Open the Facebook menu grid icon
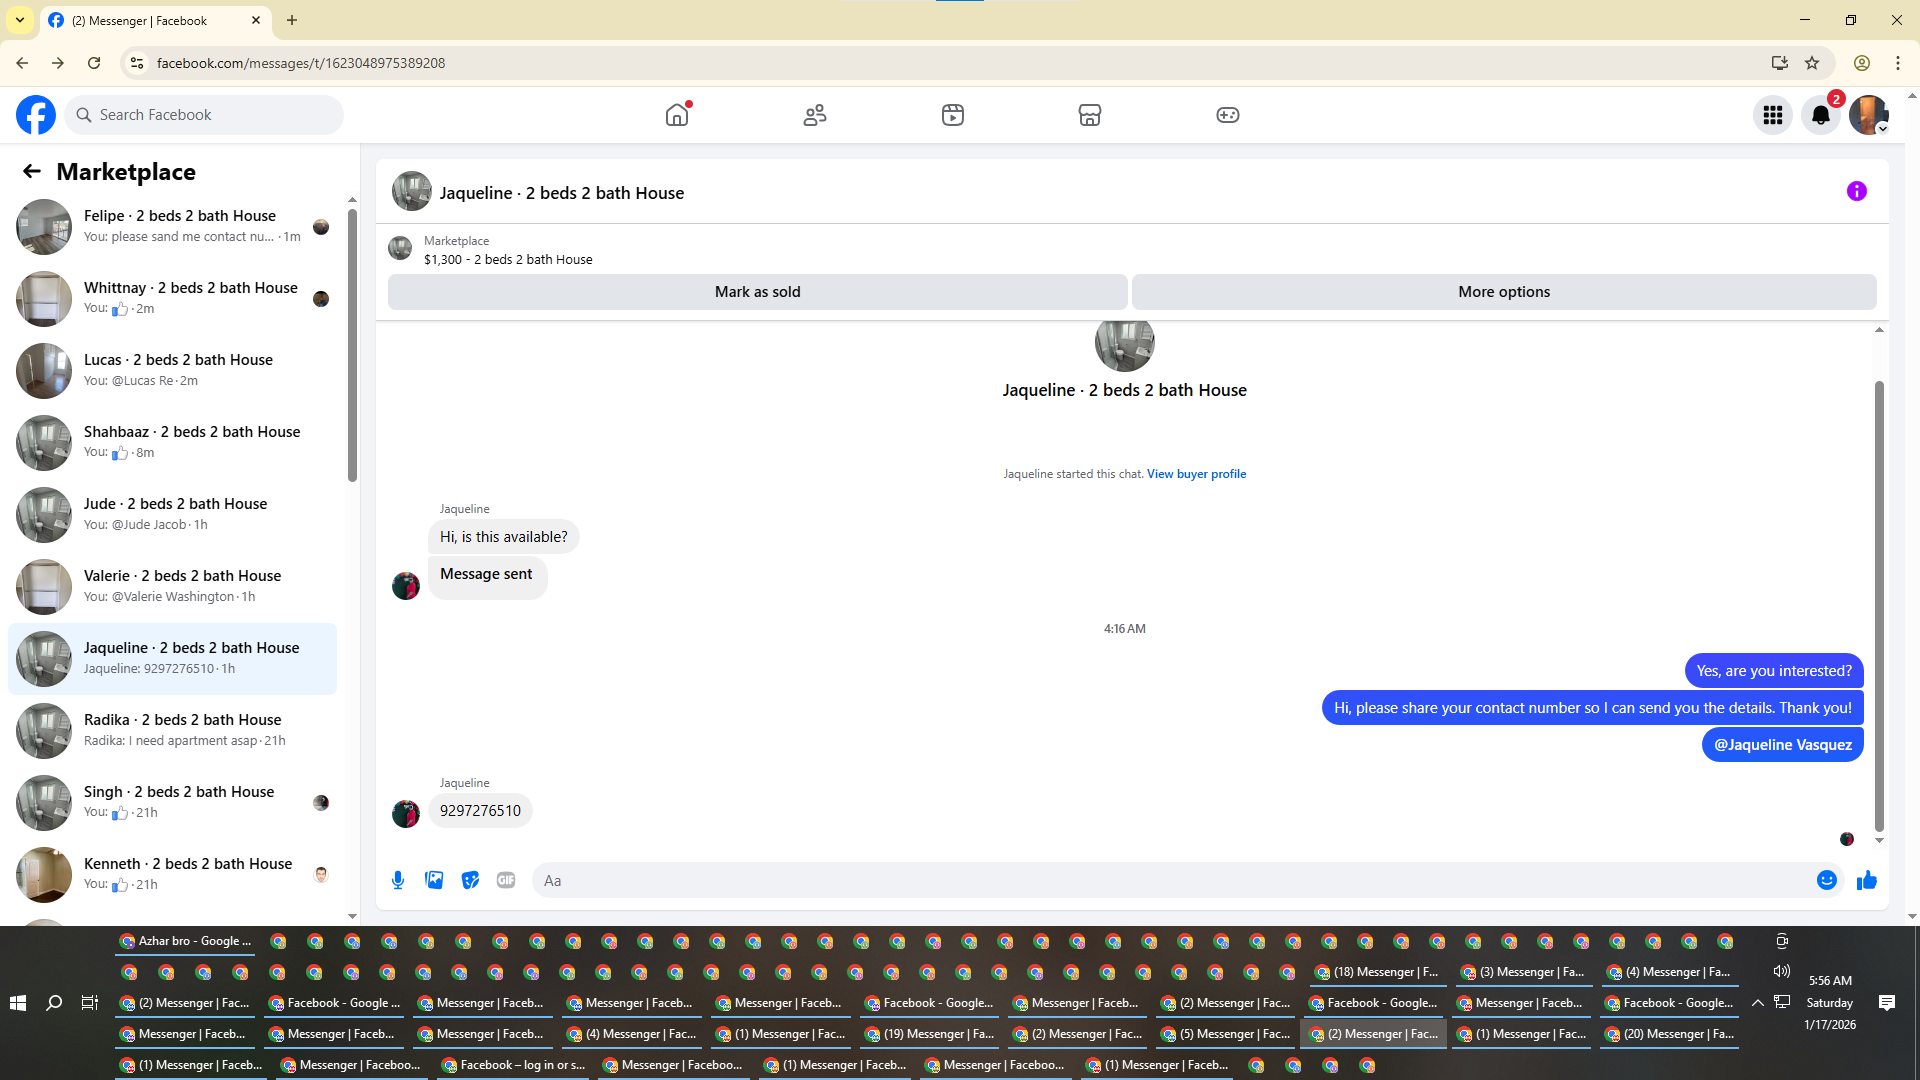The height and width of the screenshot is (1080, 1920). pyautogui.click(x=1772, y=115)
